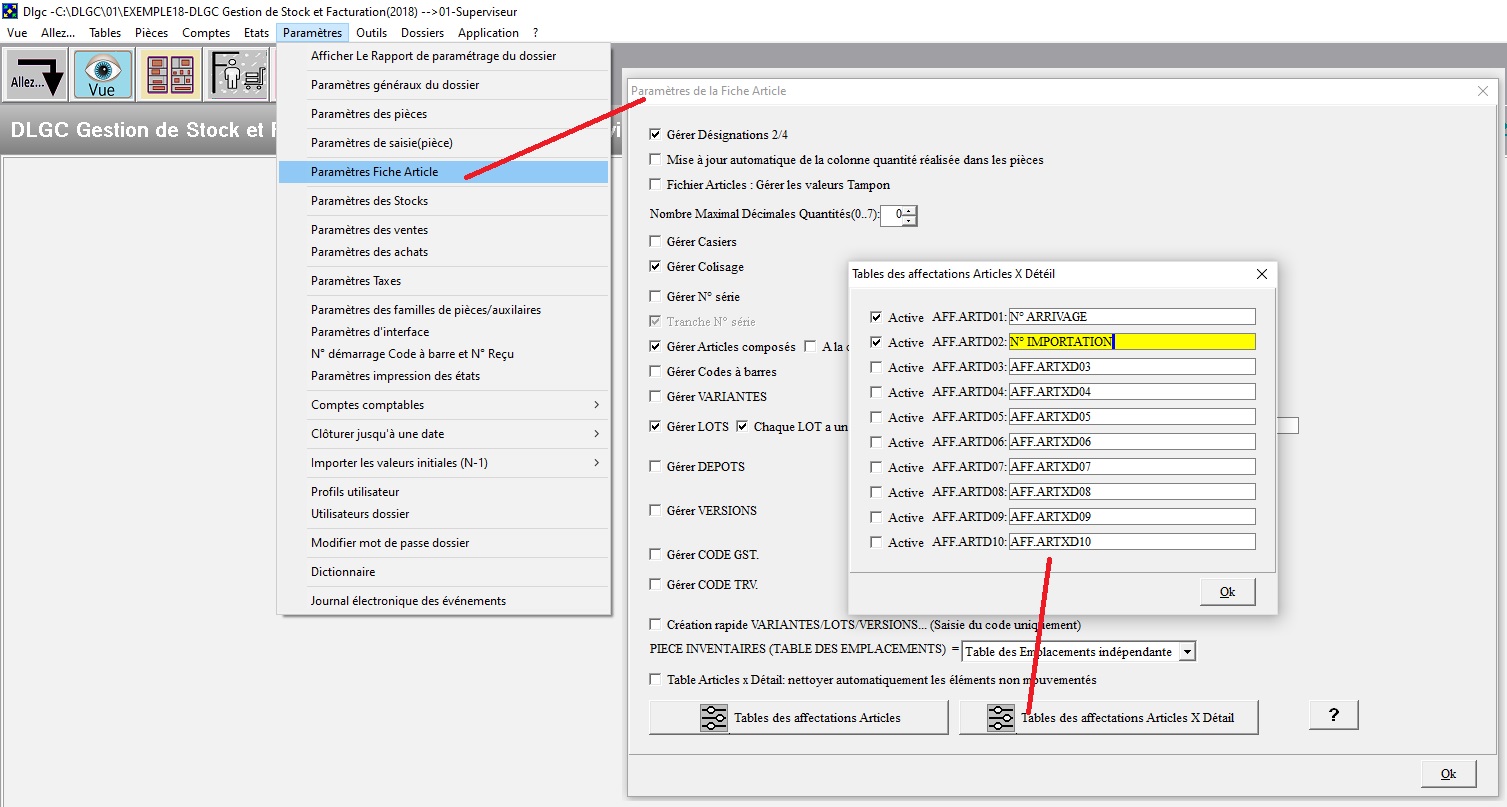
Task: Click the question mark help button
Action: click(1334, 715)
